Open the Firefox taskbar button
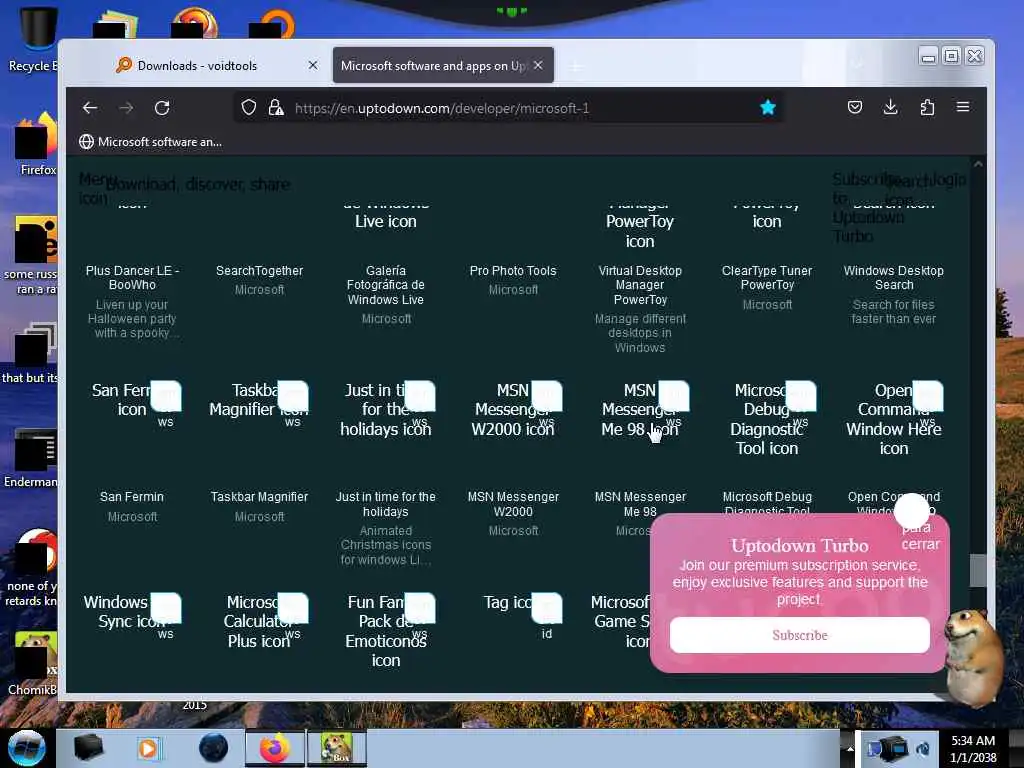 pos(274,748)
